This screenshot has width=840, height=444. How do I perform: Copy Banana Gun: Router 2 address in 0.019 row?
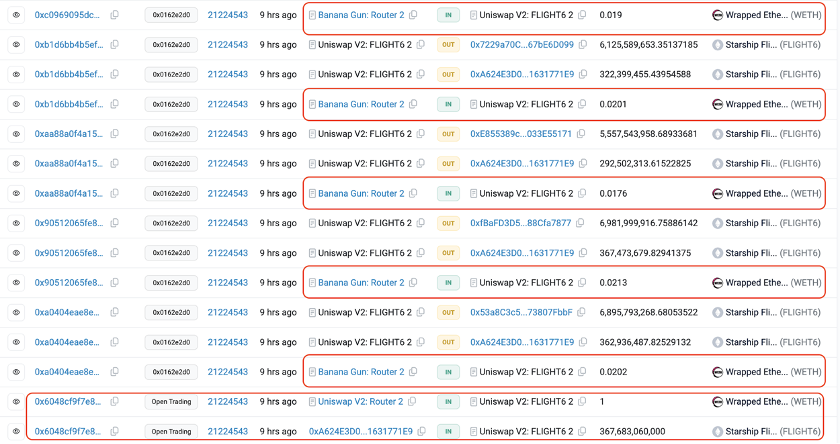tap(413, 15)
